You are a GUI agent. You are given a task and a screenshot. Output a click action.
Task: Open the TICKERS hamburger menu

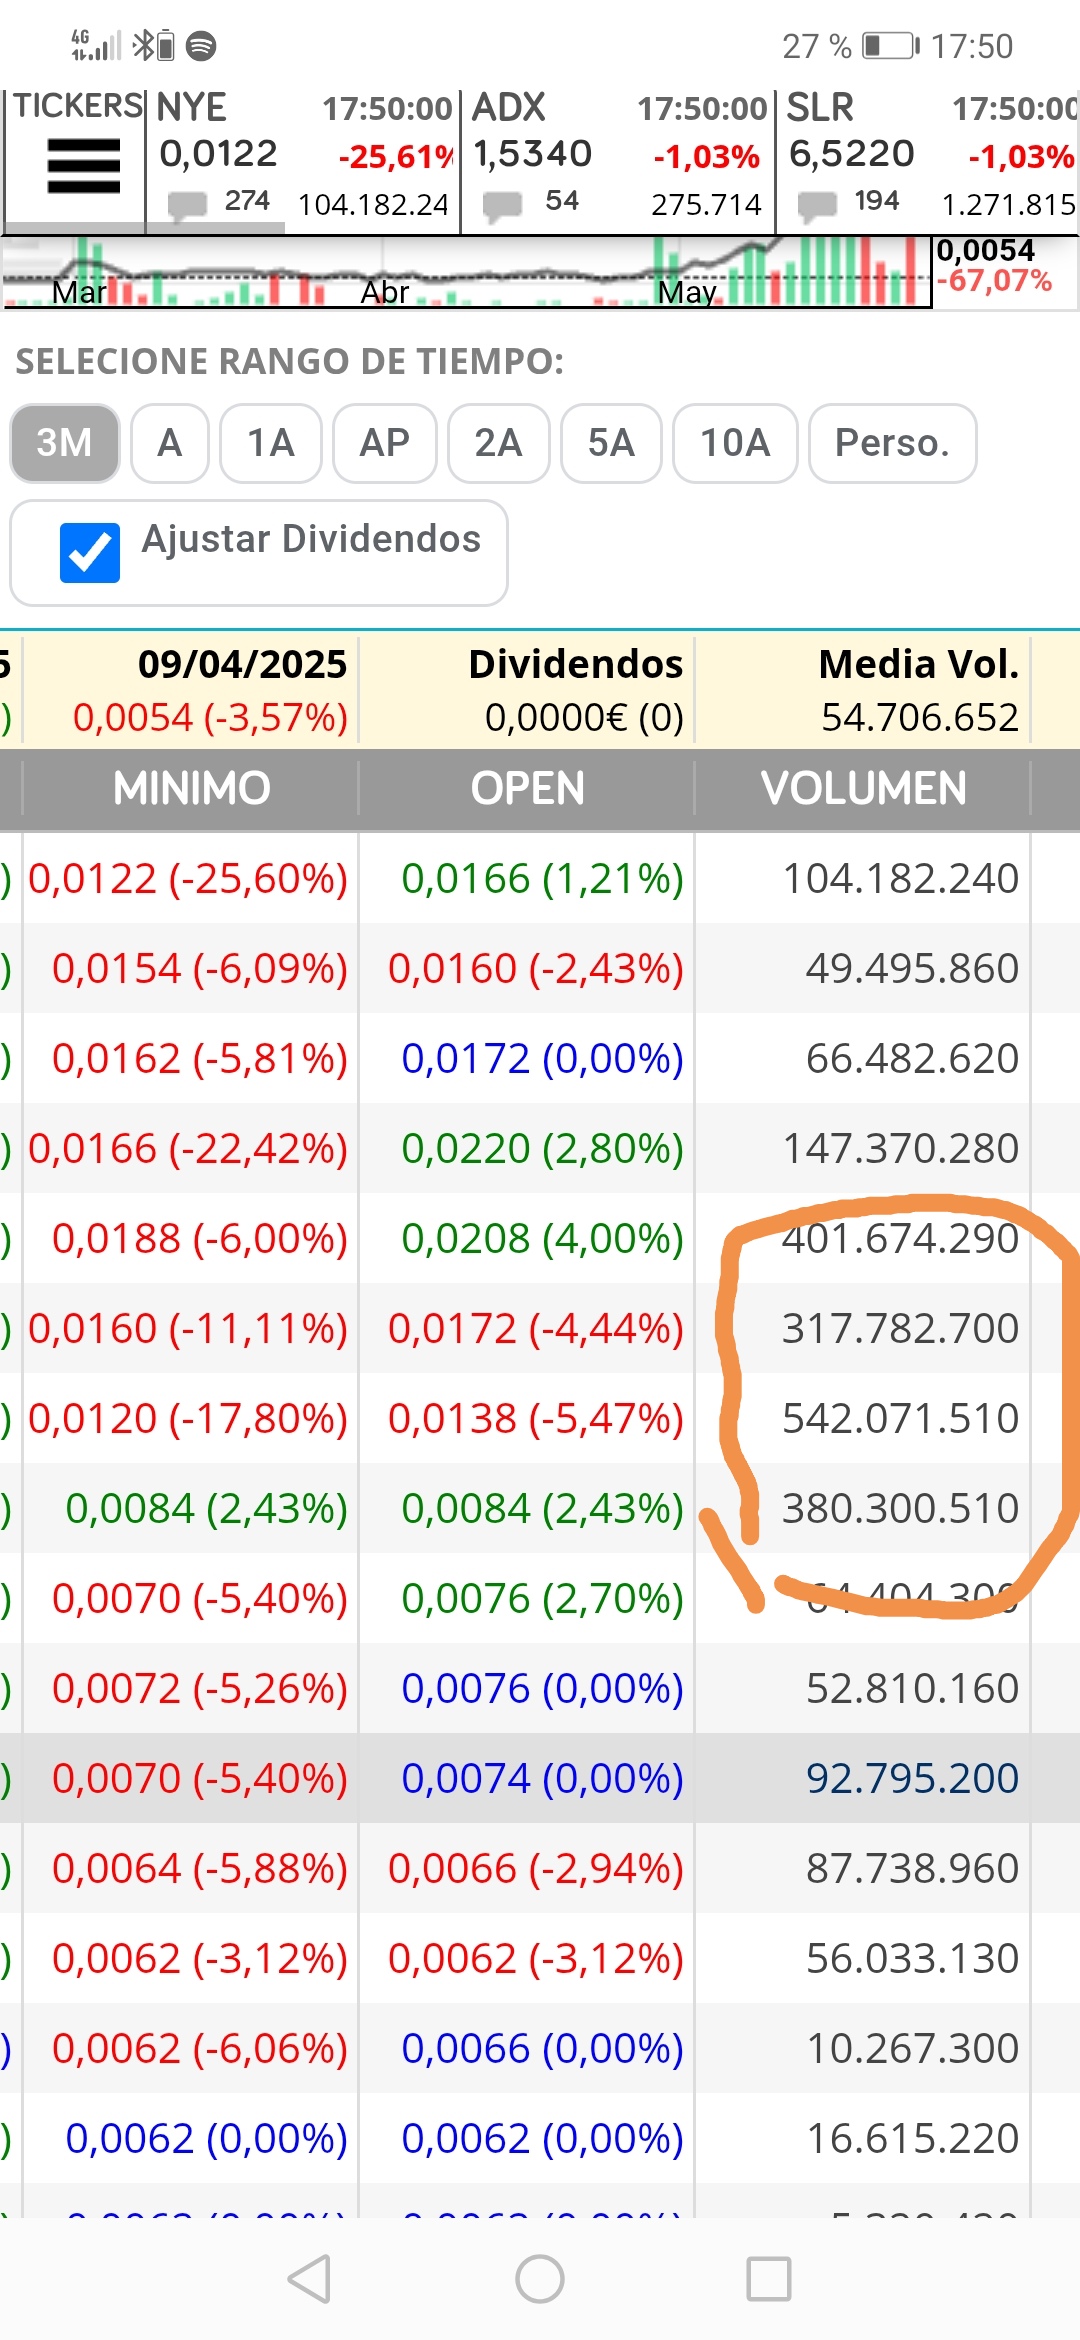[x=83, y=165]
